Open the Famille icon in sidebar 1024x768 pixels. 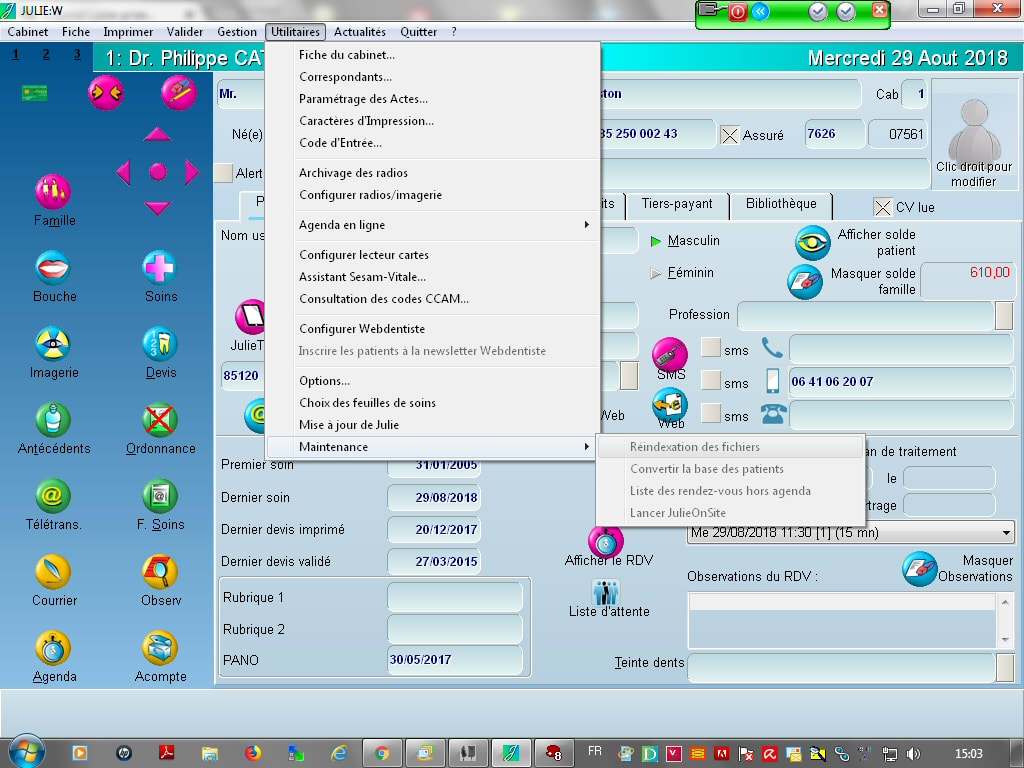53,191
